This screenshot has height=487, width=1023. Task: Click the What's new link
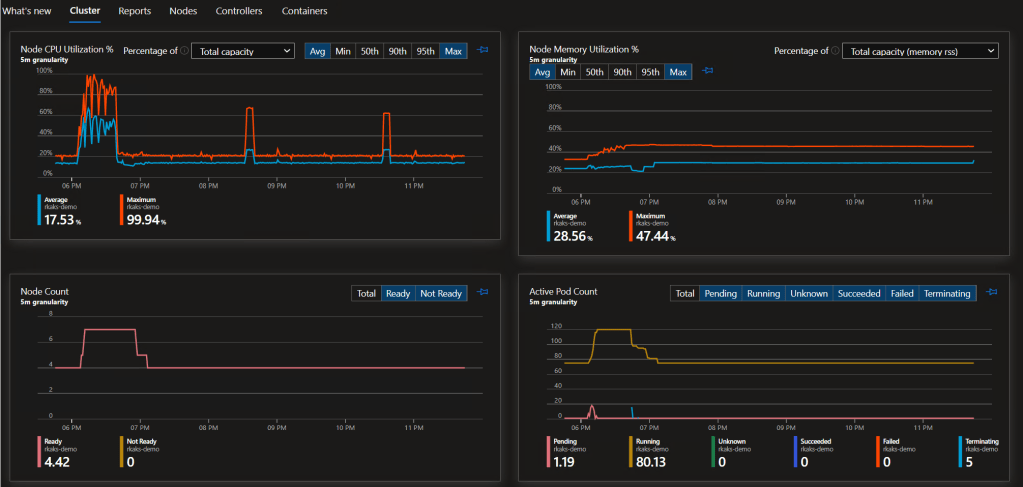point(27,11)
